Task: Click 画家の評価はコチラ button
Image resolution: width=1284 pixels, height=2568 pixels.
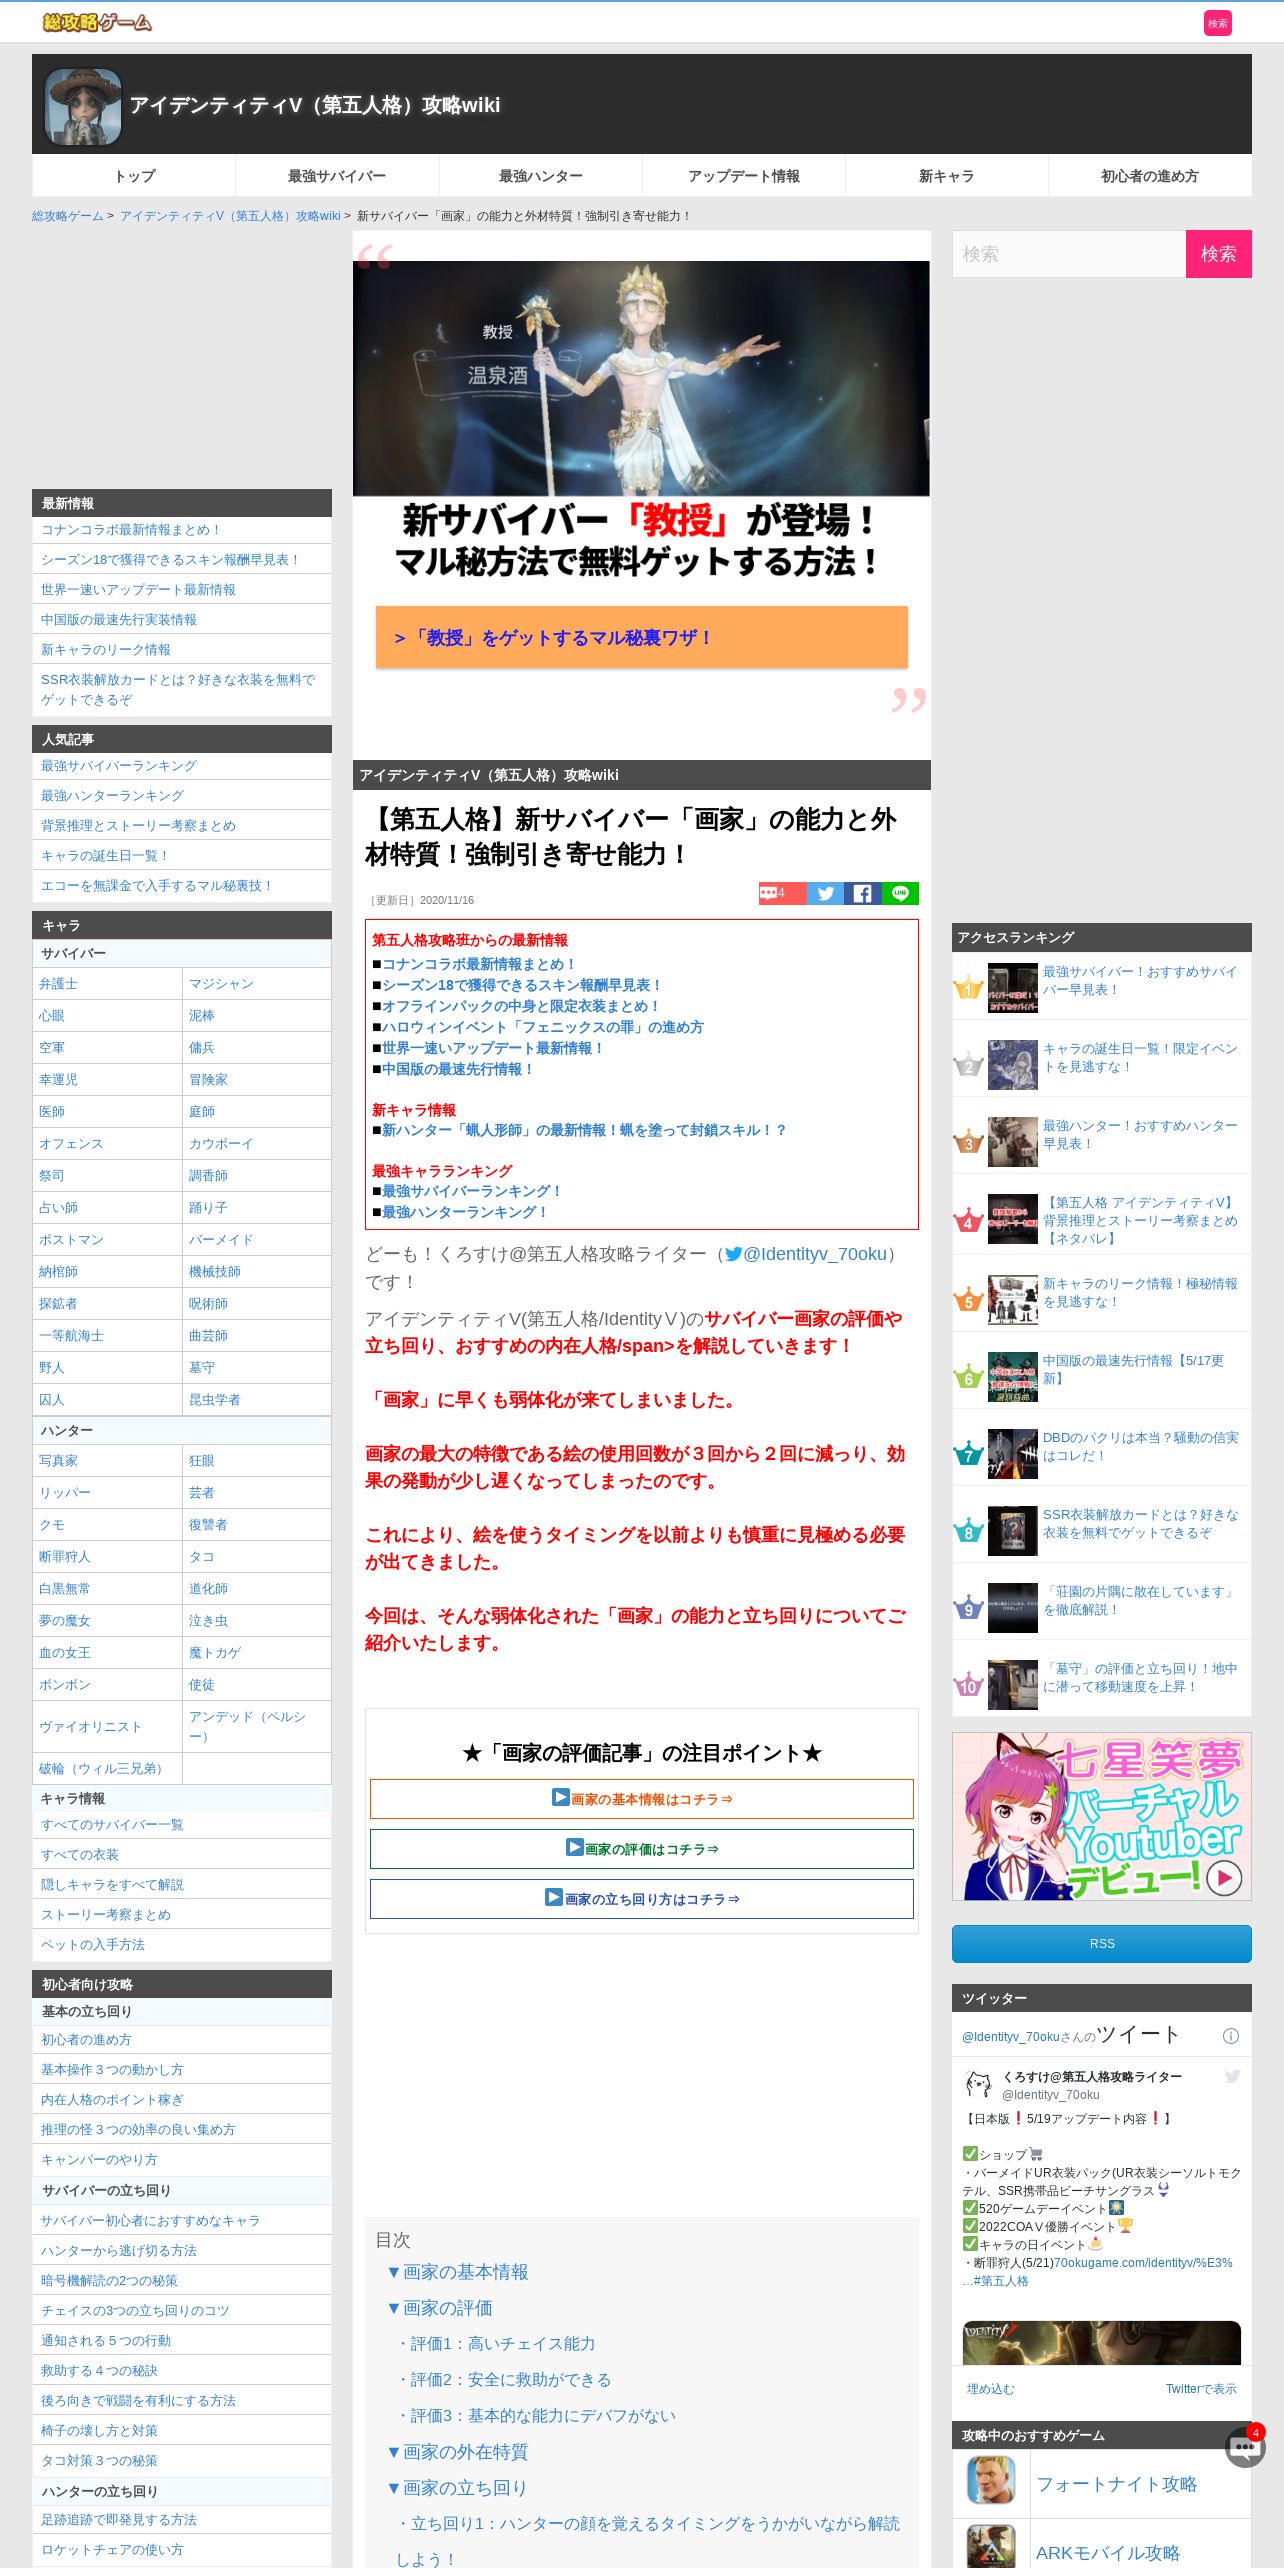Action: [x=642, y=1848]
